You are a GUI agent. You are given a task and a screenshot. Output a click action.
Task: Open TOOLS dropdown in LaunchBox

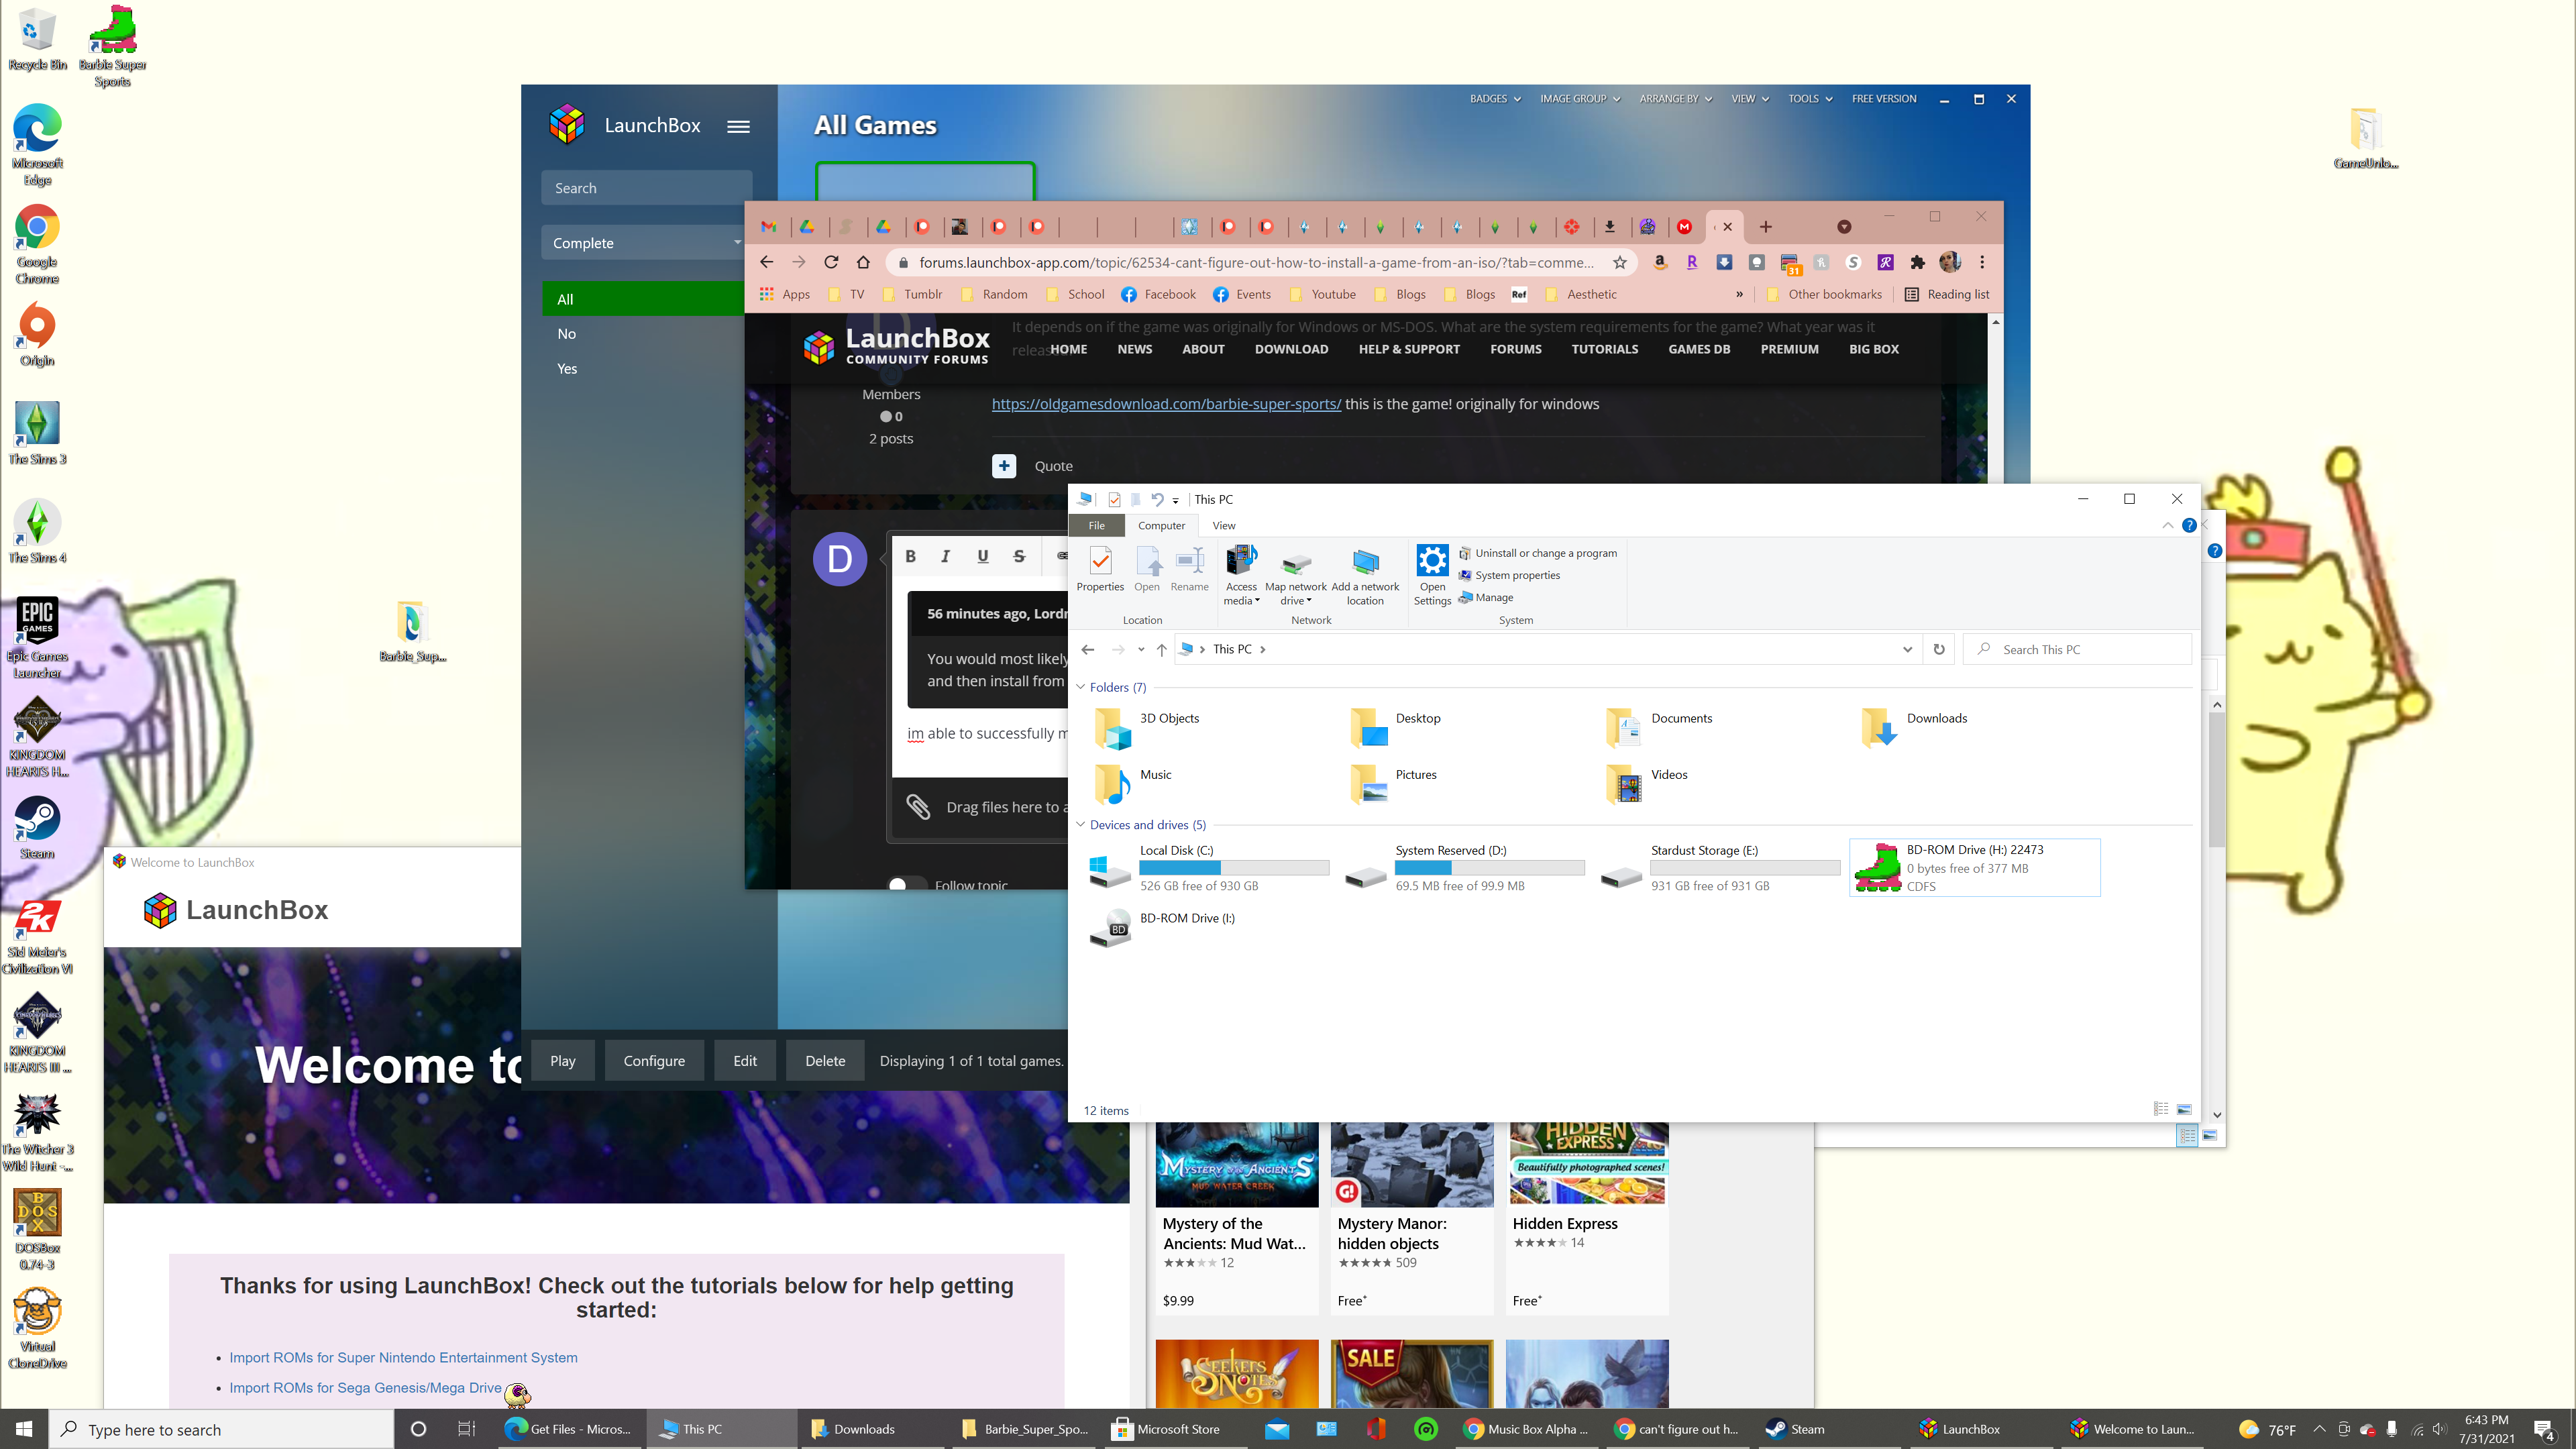[x=1810, y=99]
